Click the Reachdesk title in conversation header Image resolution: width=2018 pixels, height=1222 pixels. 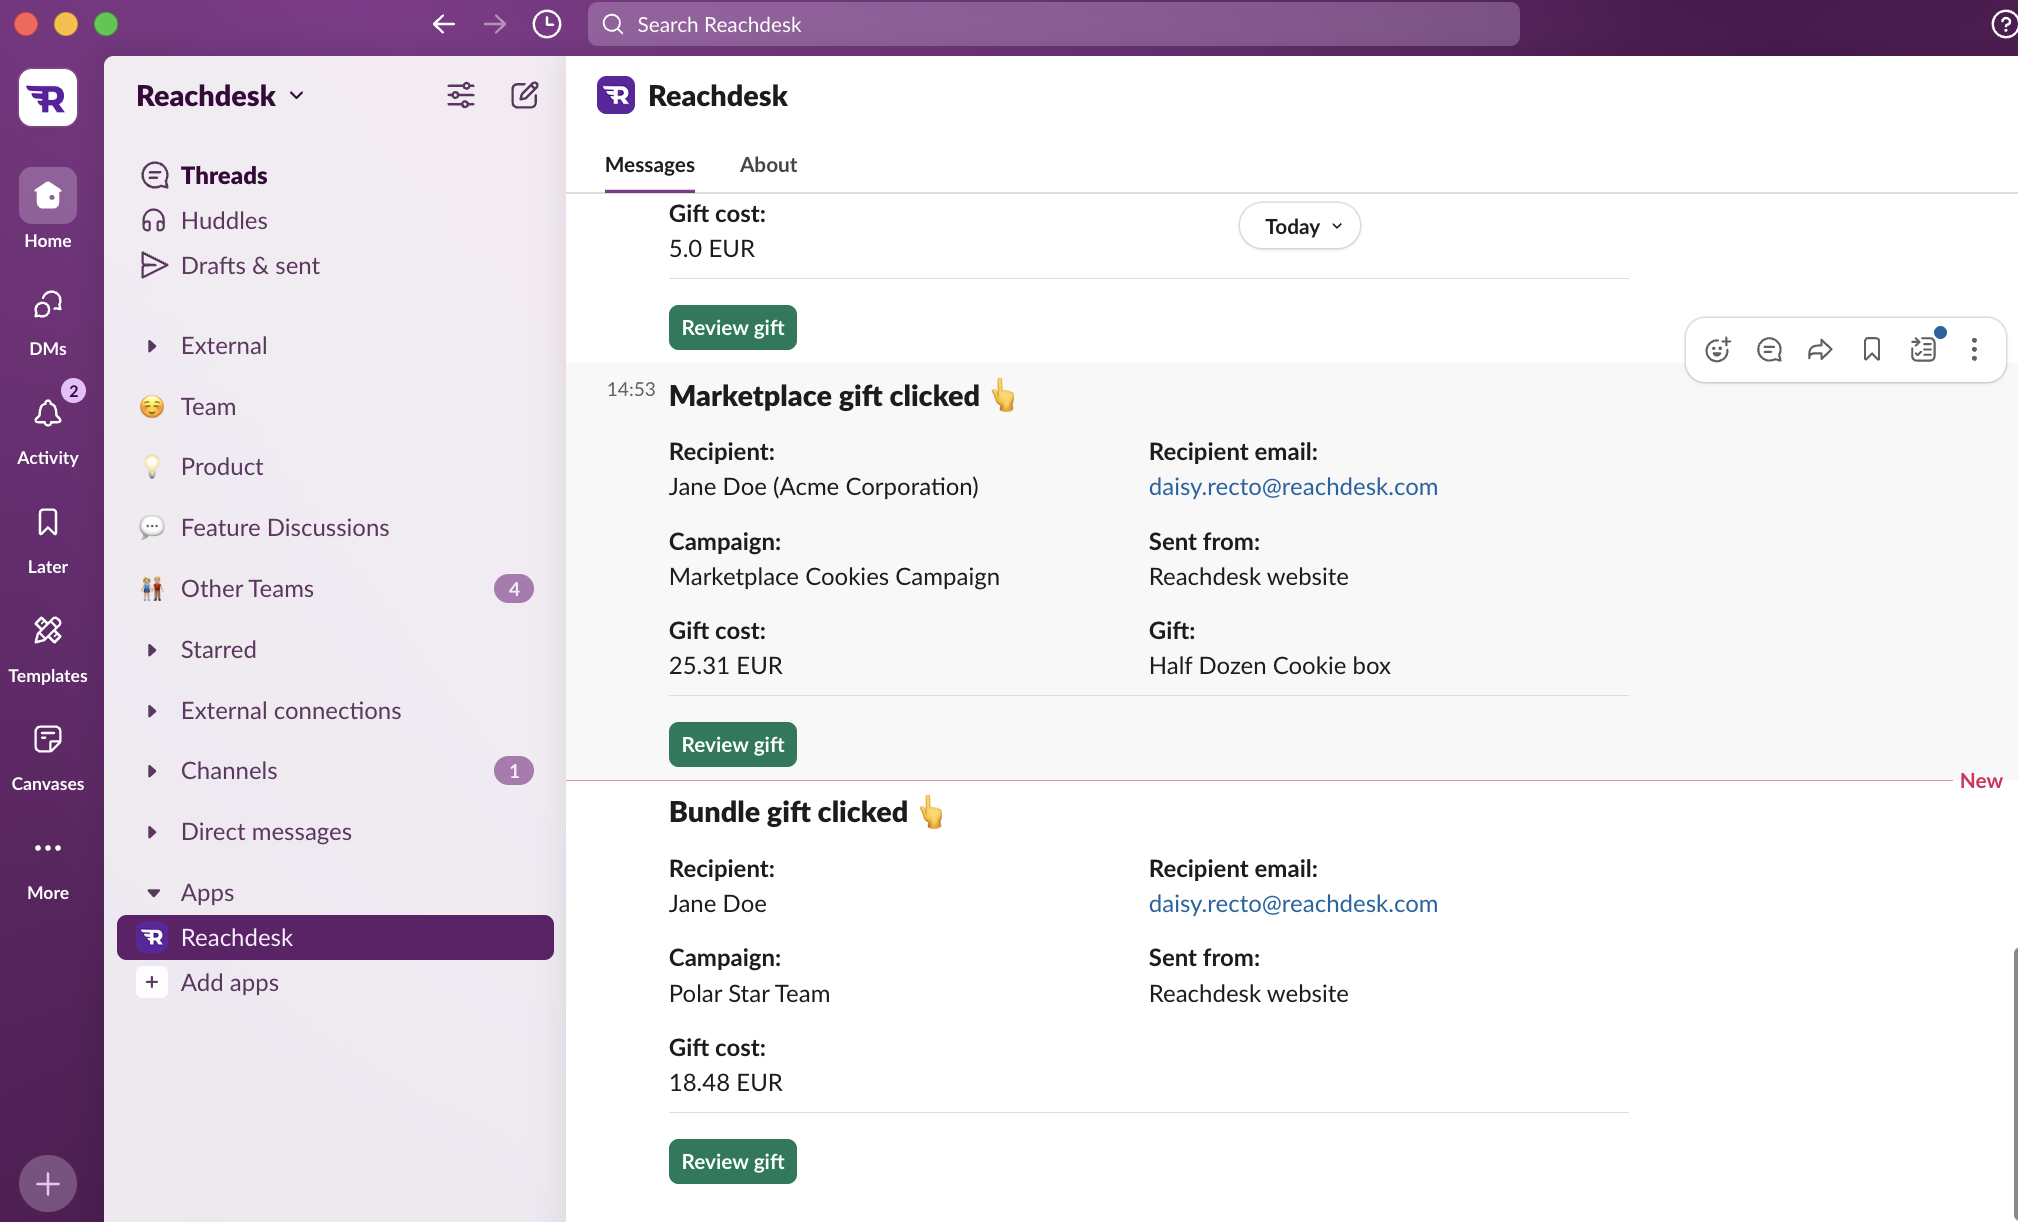pos(718,96)
